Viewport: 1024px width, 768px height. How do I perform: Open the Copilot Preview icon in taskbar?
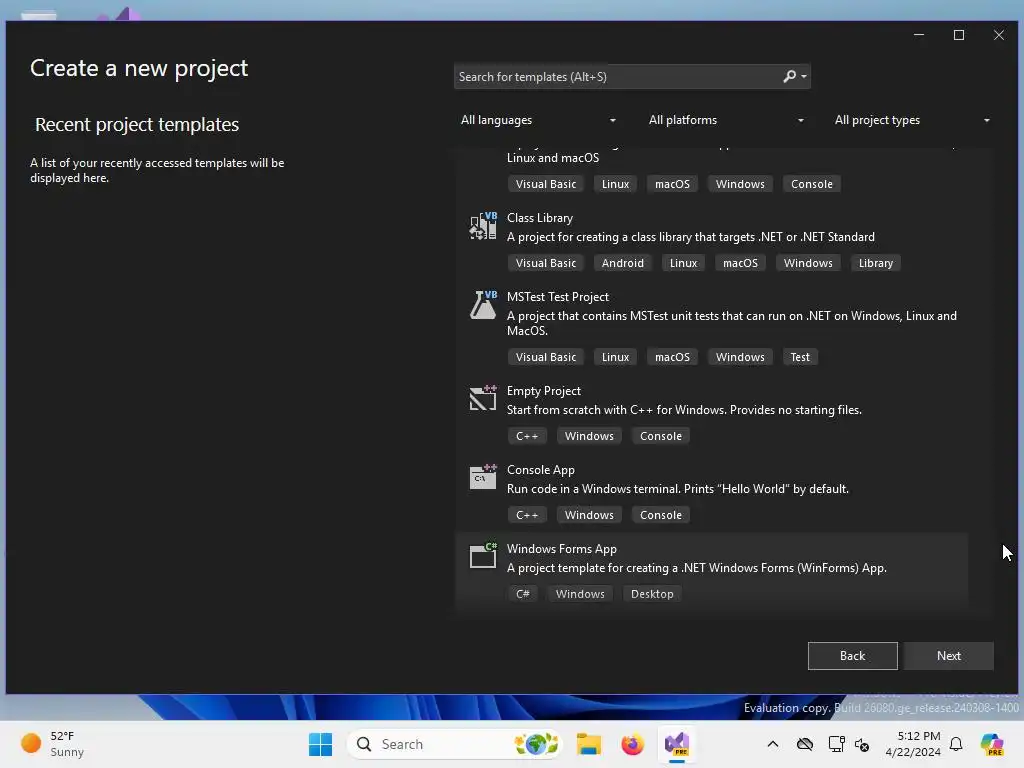click(992, 744)
